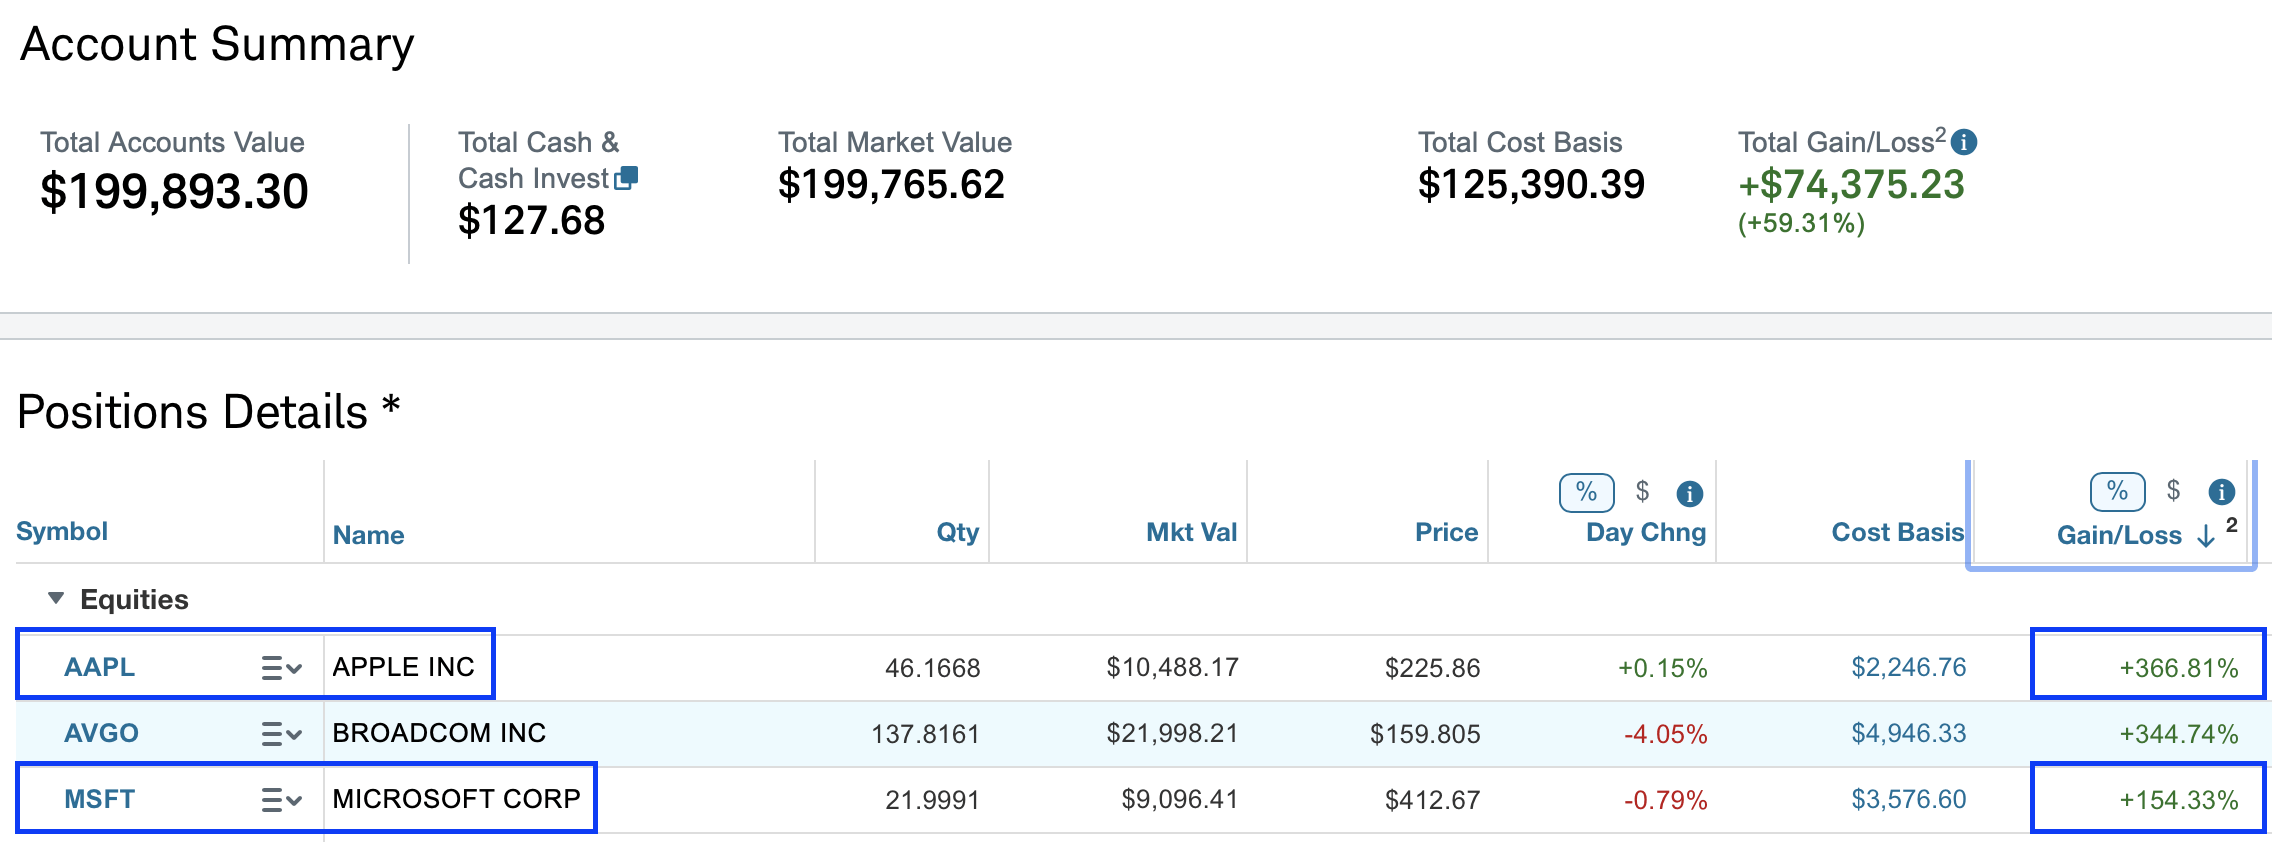Sort positions by Mkt Val column
Viewport: 2272px width, 842px height.
[x=1191, y=532]
